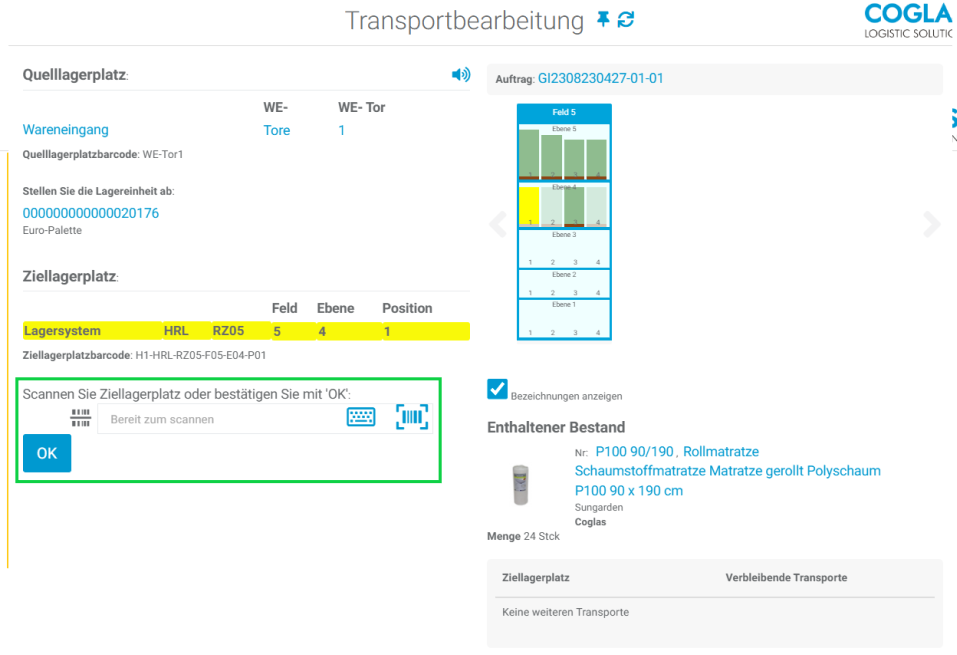Go to next rack field arrow
The height and width of the screenshot is (655, 957).
[932, 225]
